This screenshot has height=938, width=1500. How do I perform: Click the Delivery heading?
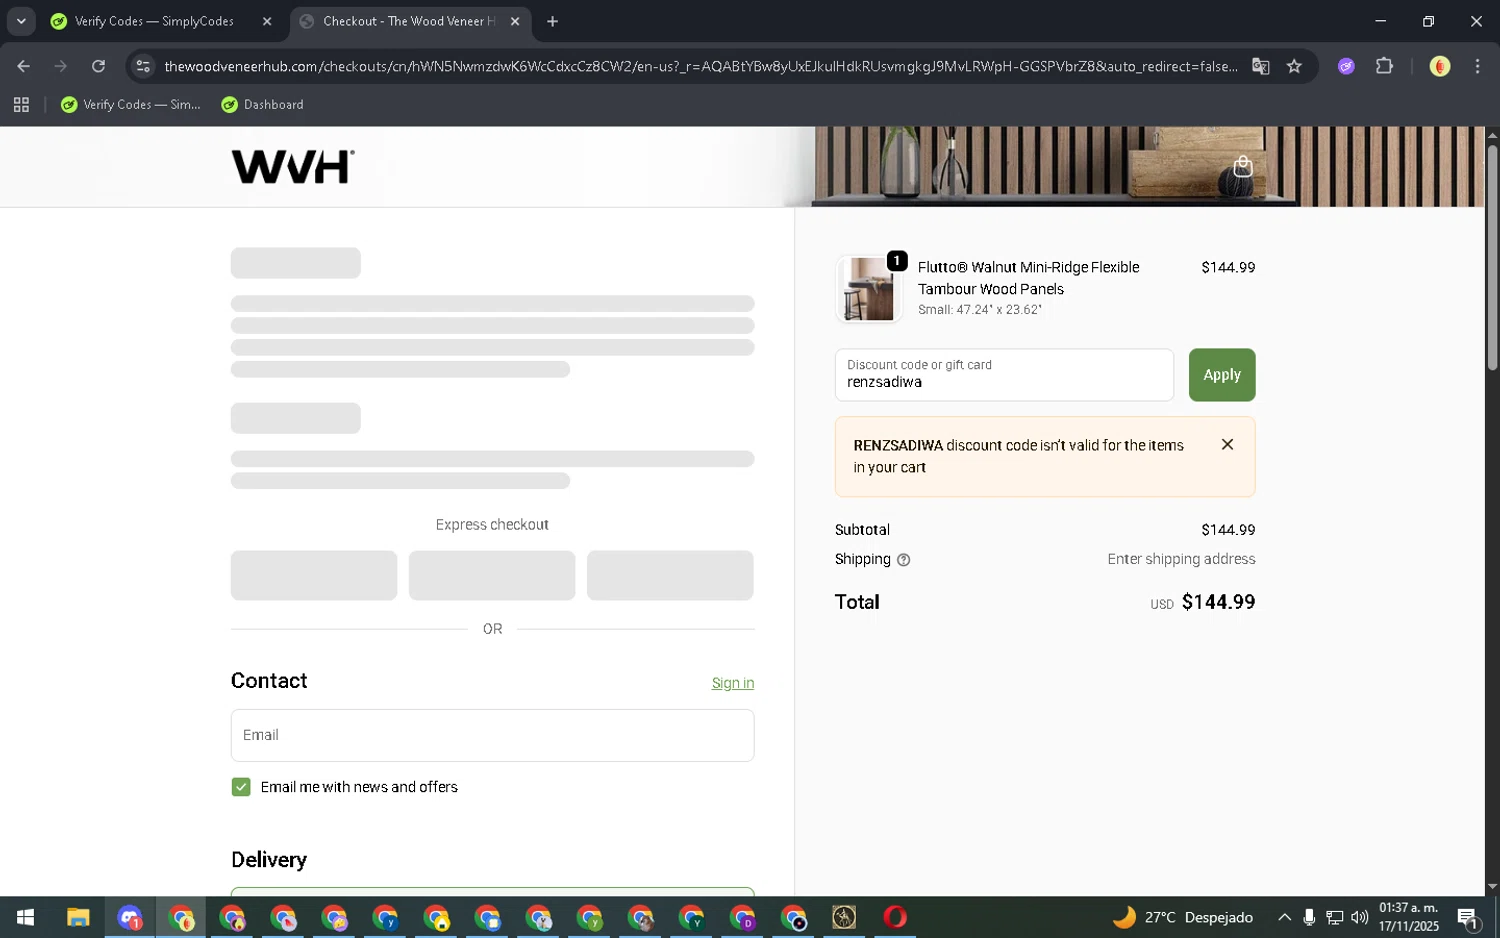(269, 860)
